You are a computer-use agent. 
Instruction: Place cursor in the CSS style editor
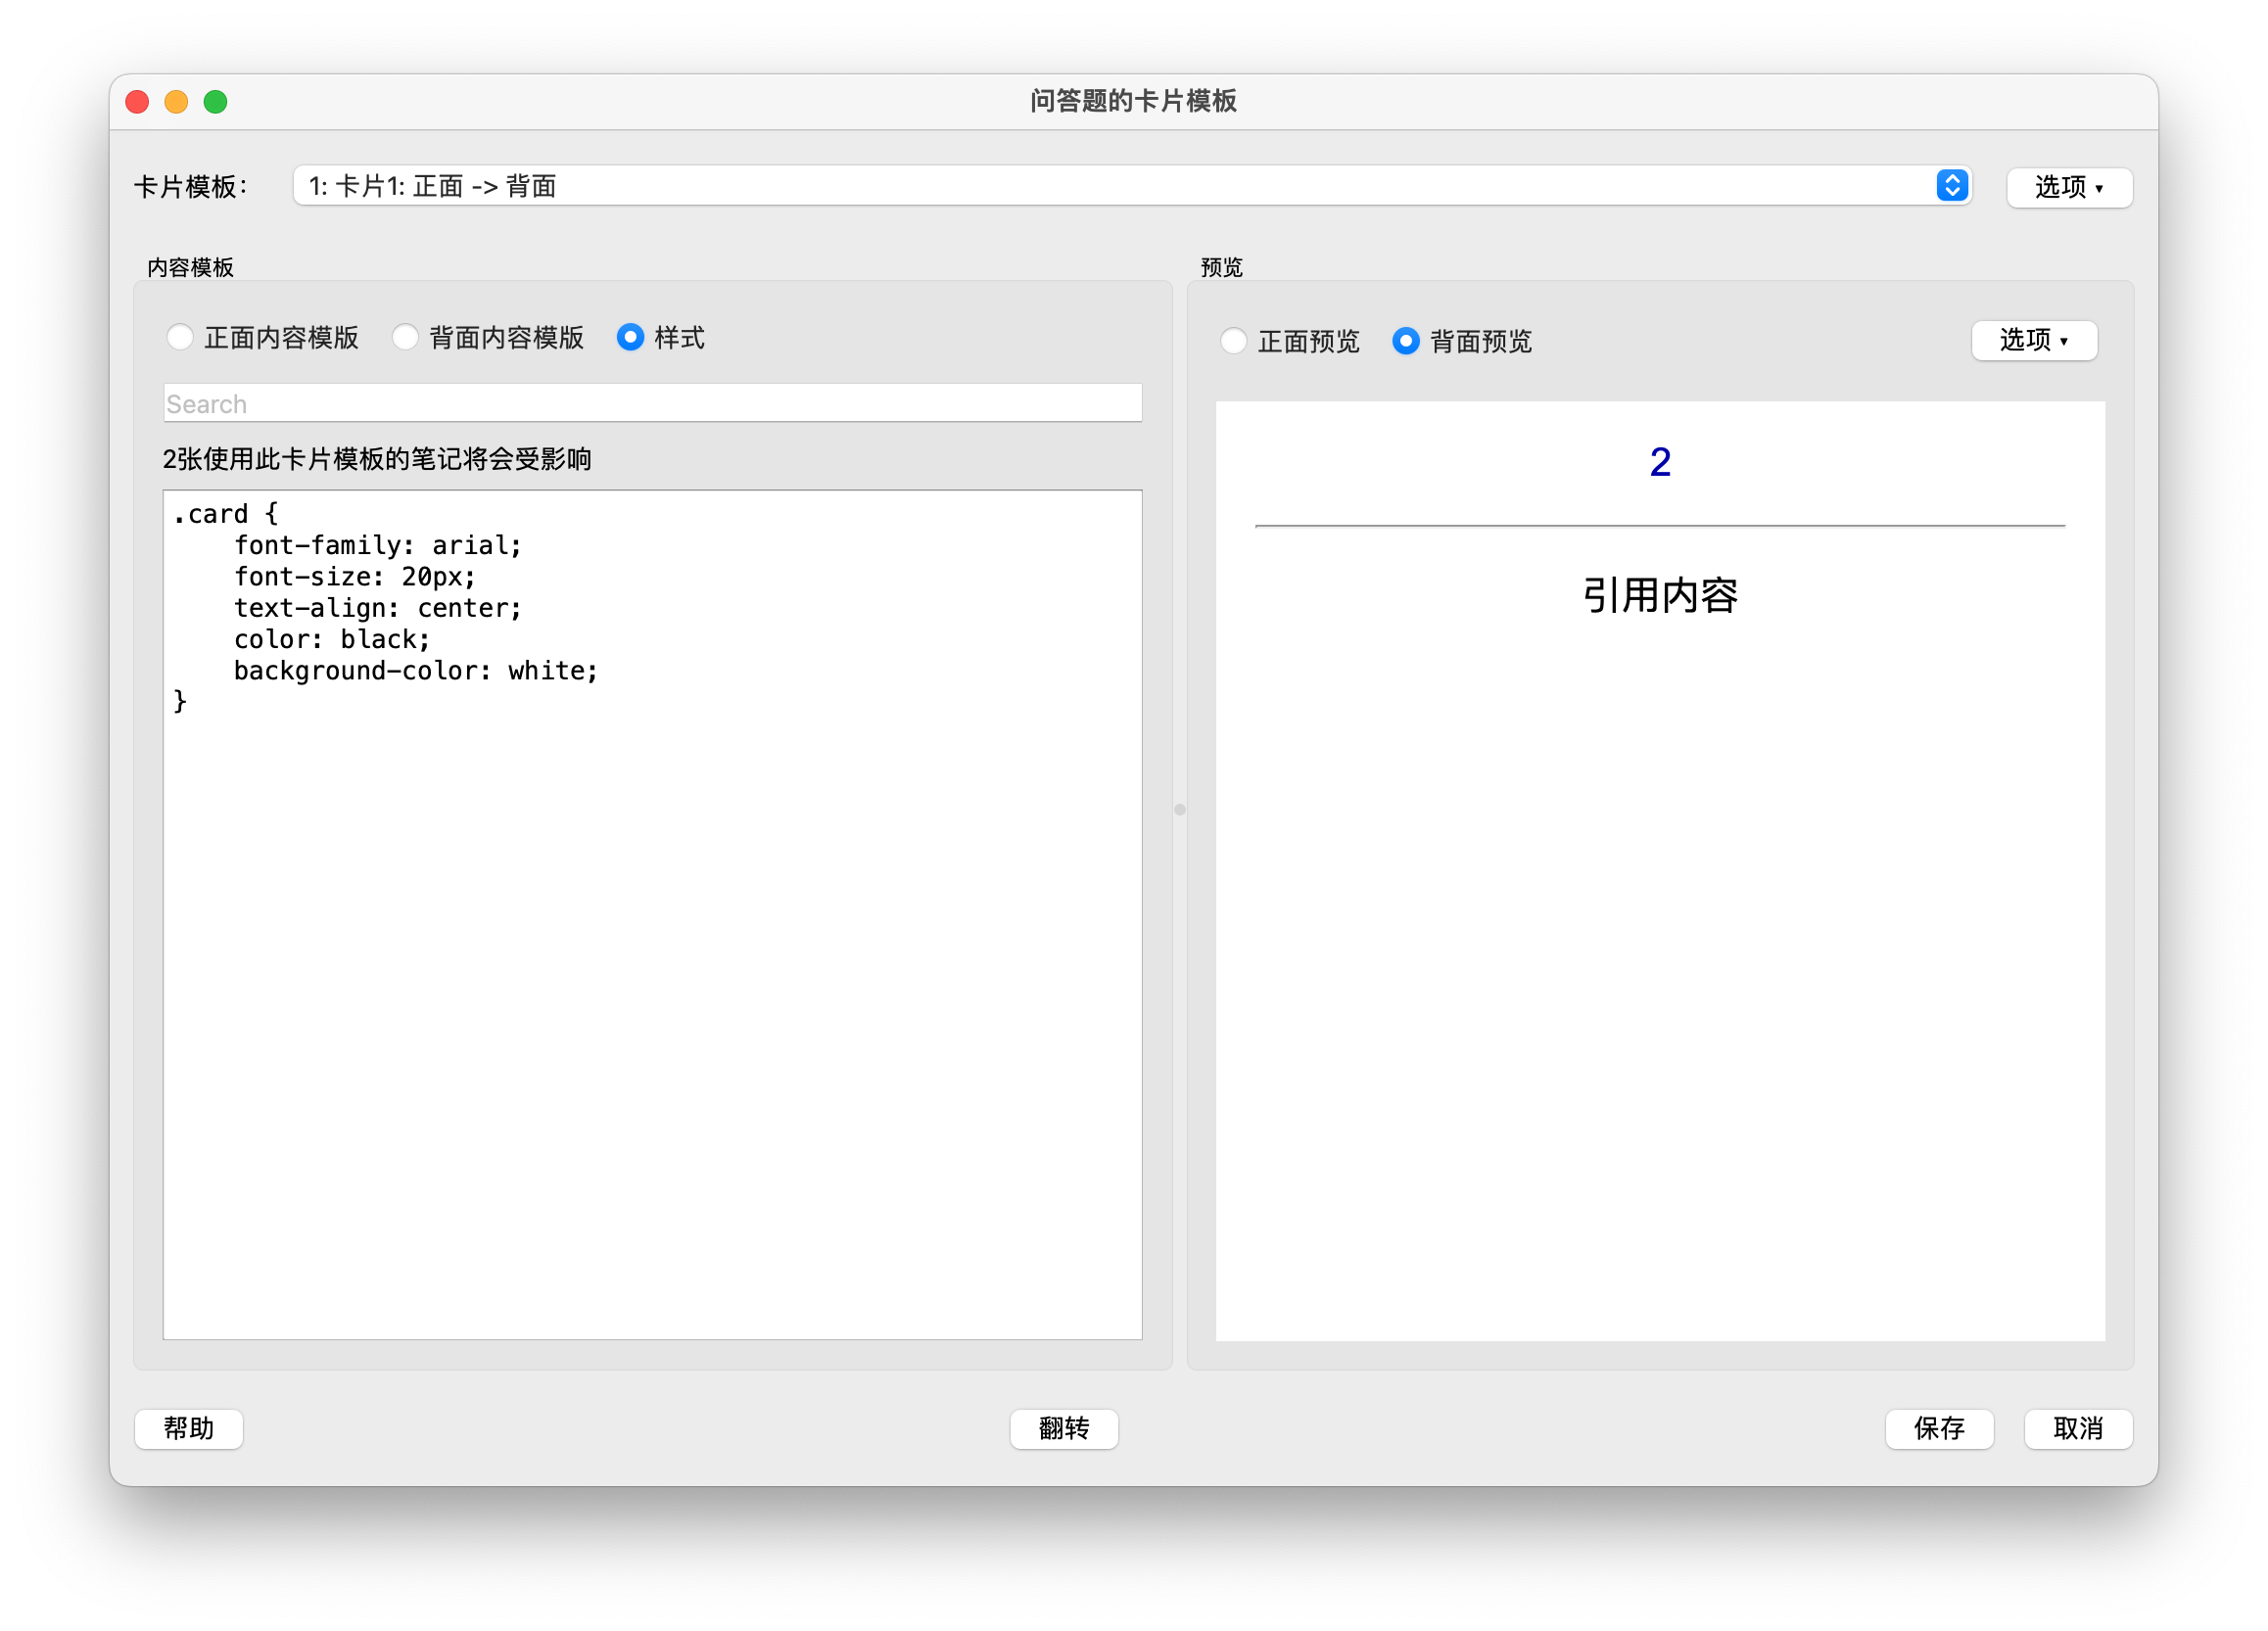(x=650, y=900)
